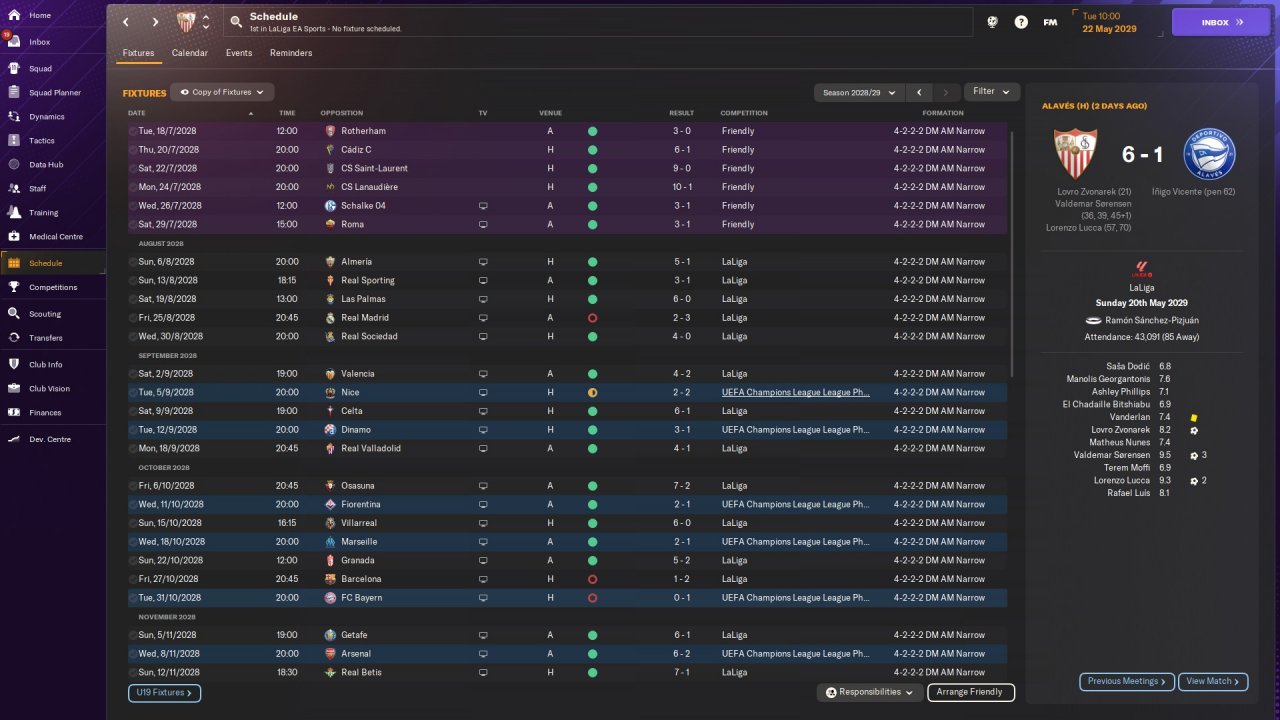Viewport: 1280px width, 720px height.
Task: Click the Sevilla club badge in top bar
Action: coord(186,22)
